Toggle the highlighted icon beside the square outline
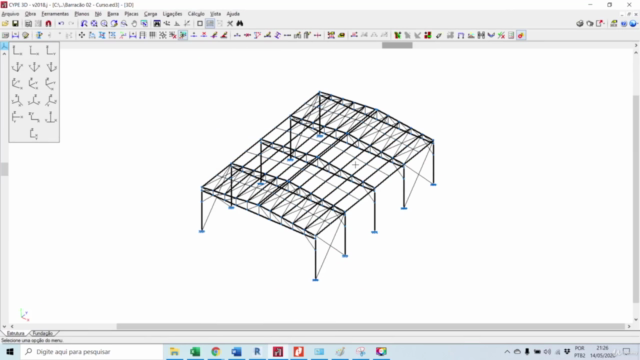This screenshot has width=640, height=360. pos(210,24)
